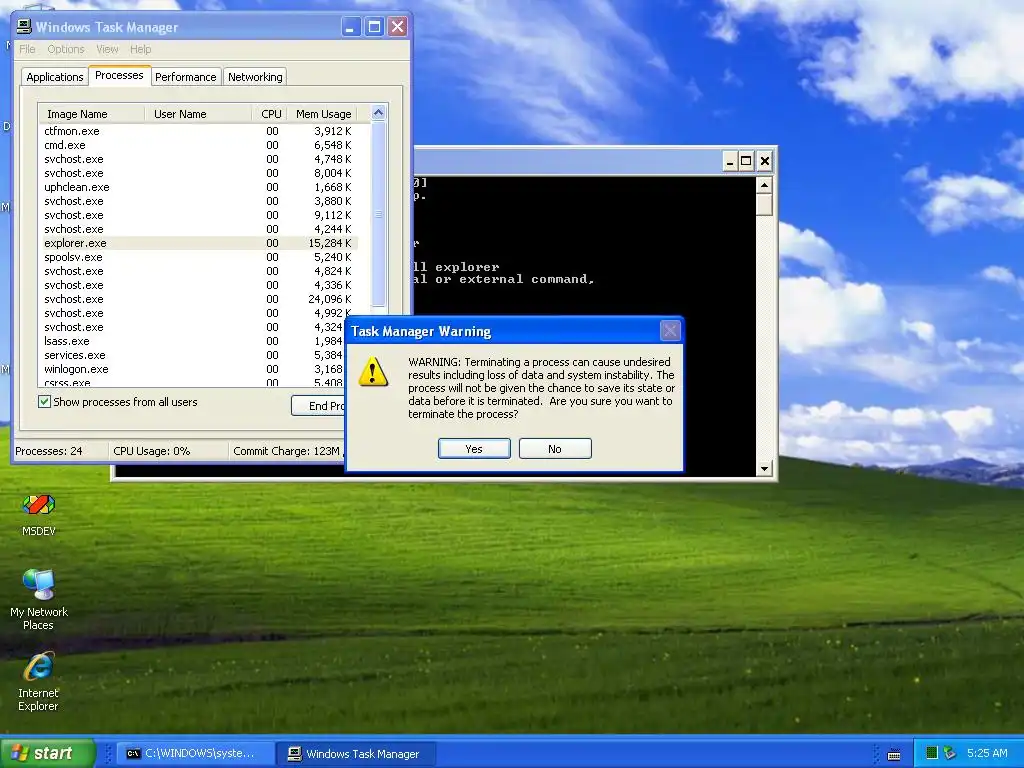
Task: Click the green CPU usage tray icon
Action: click(932, 753)
